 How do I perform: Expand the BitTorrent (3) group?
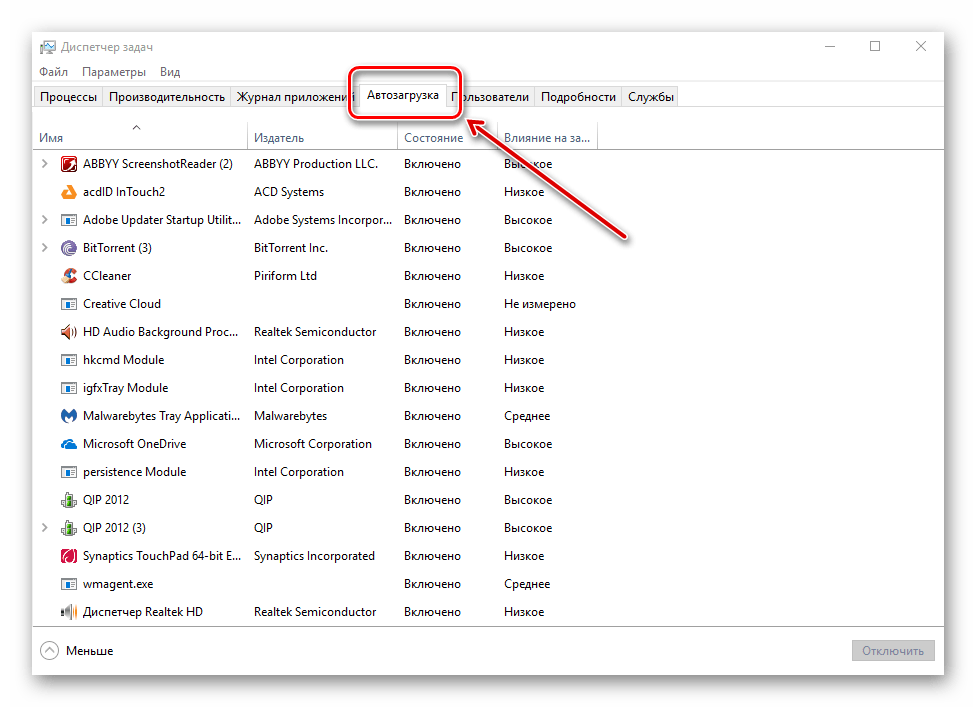(44, 248)
